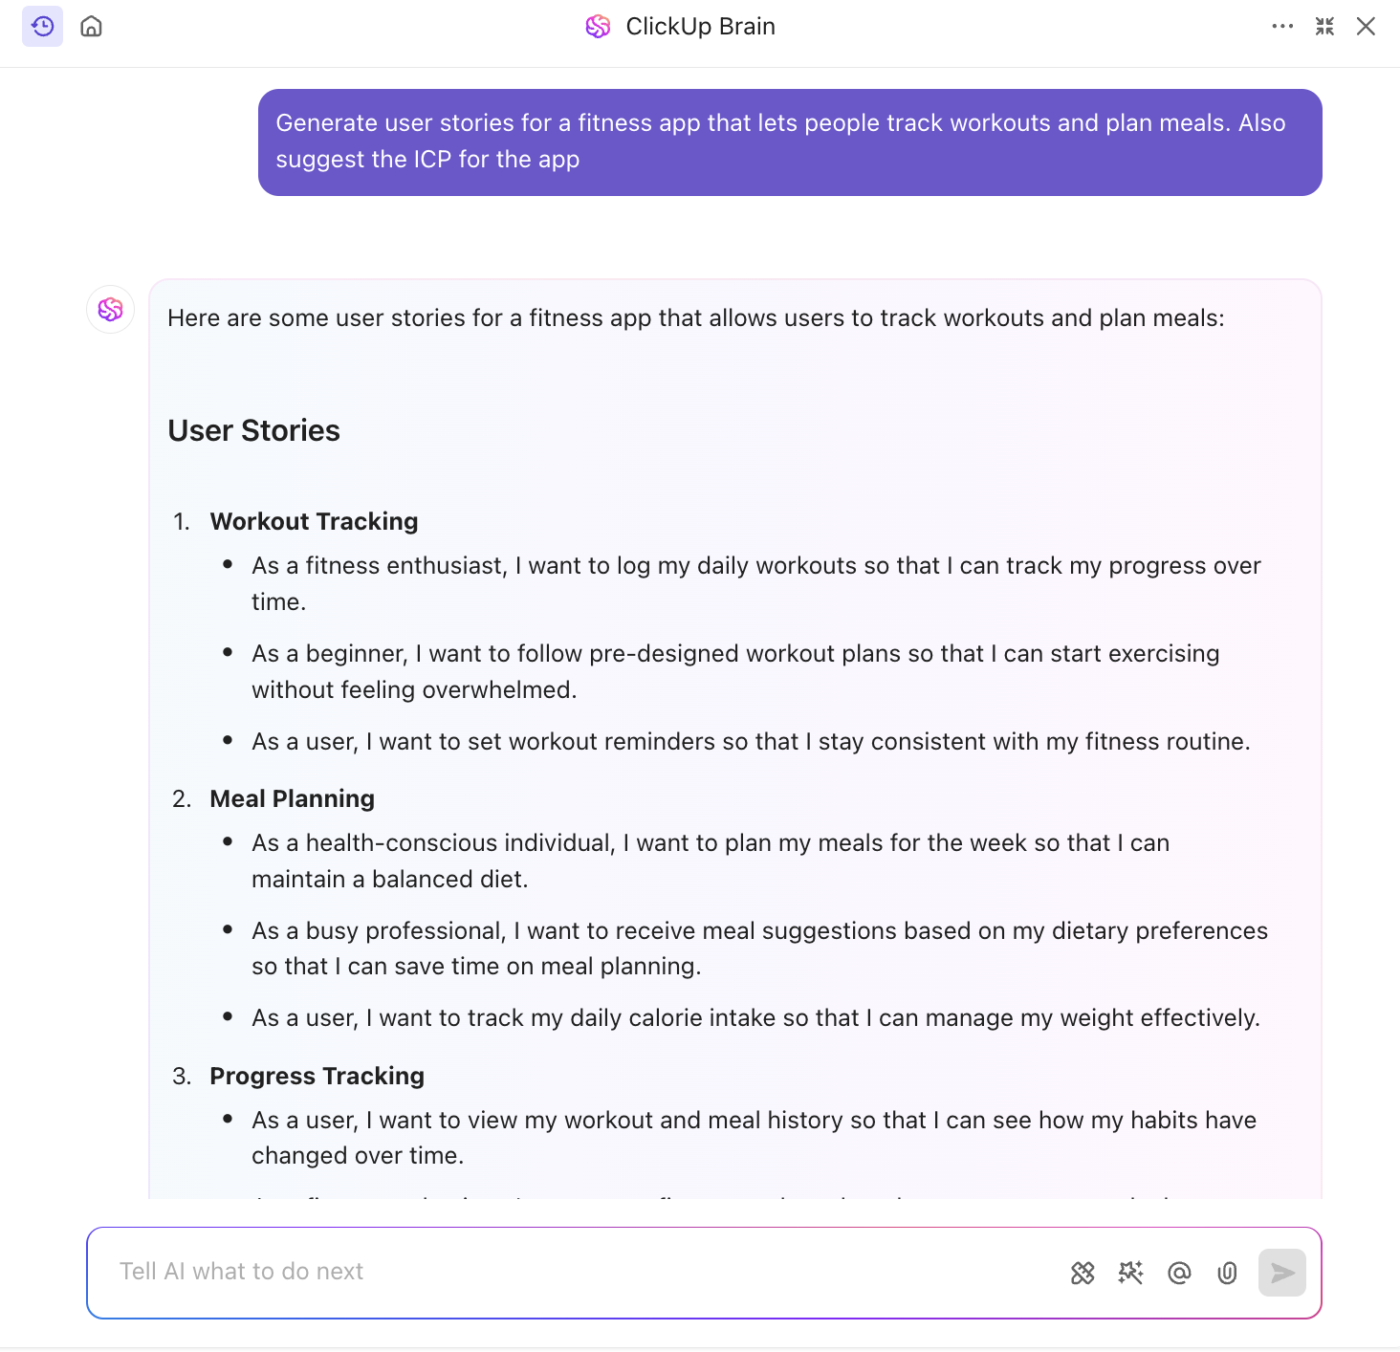This screenshot has height=1352, width=1400.
Task: Close the ClickUp Brain popup
Action: pos(1366,26)
